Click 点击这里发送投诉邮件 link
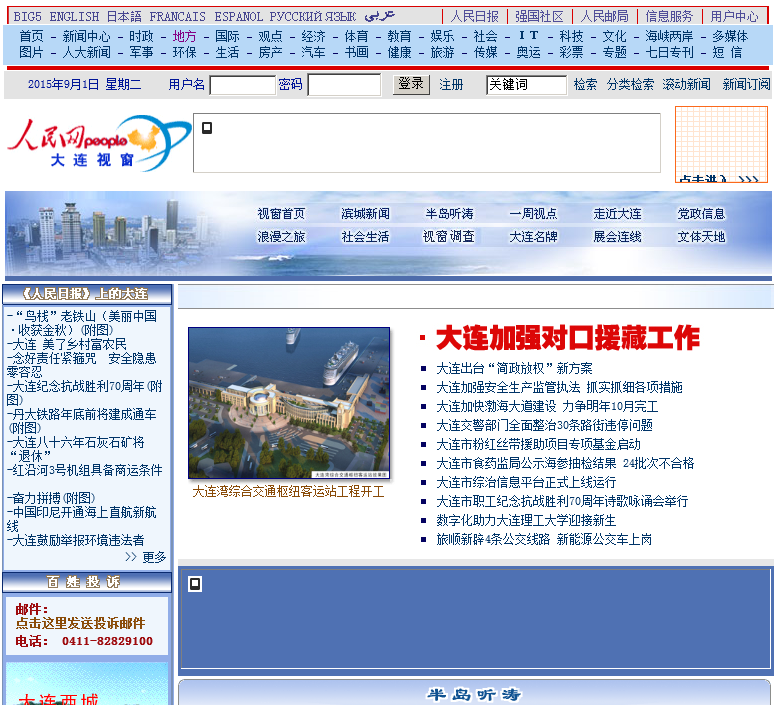Viewport: 776px width, 705px height. (x=80, y=623)
